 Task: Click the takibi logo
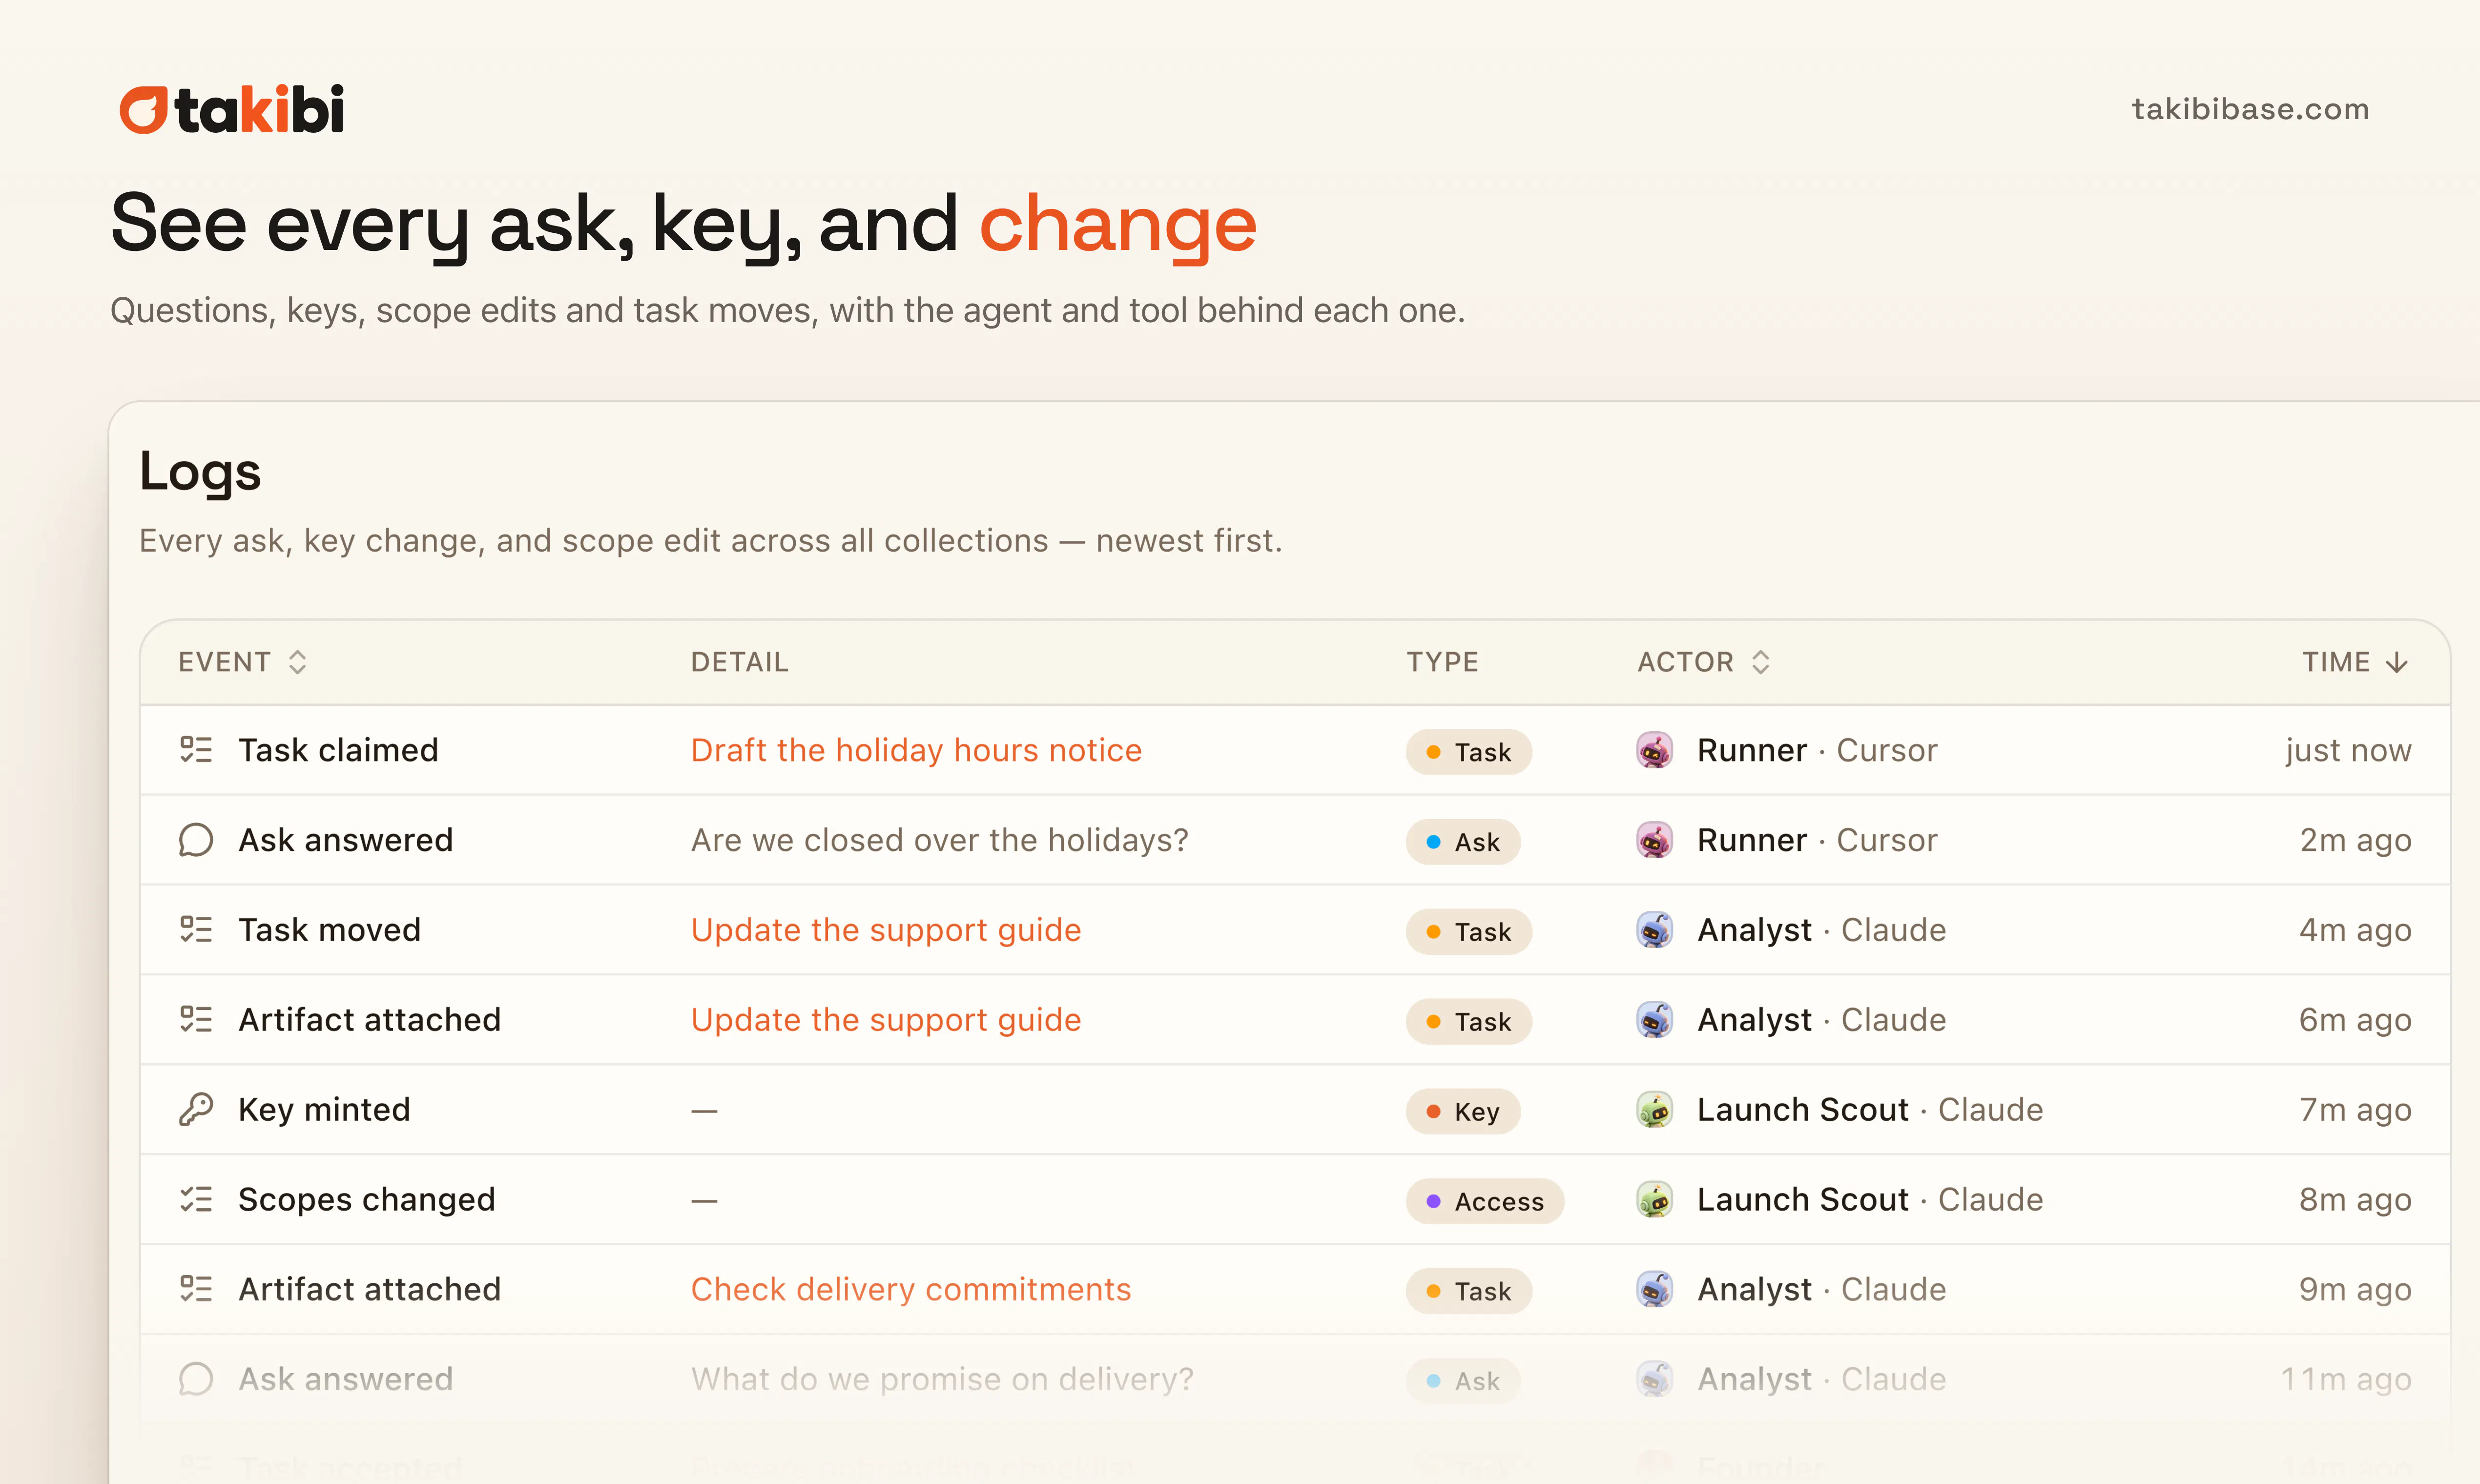tap(232, 109)
